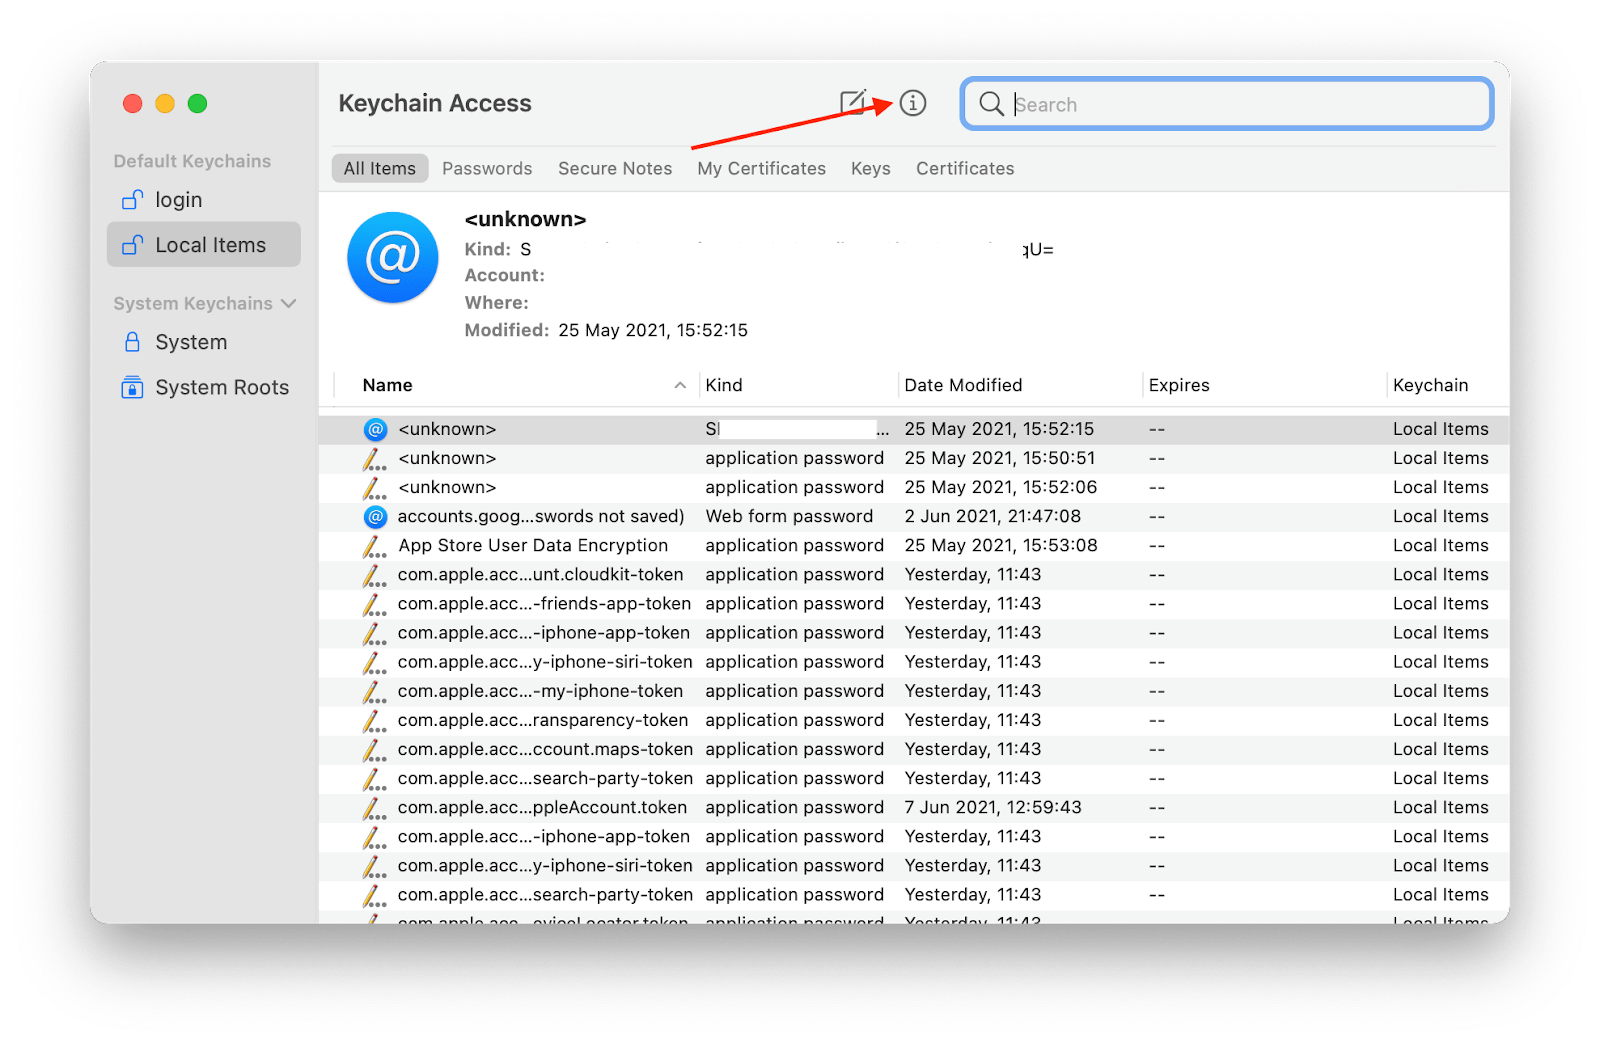Click the open padlock beside Local Items

click(131, 244)
